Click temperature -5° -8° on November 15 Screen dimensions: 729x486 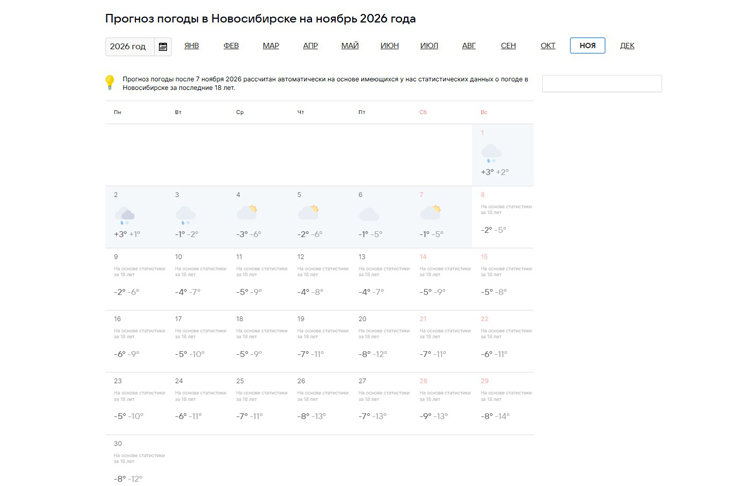[494, 292]
